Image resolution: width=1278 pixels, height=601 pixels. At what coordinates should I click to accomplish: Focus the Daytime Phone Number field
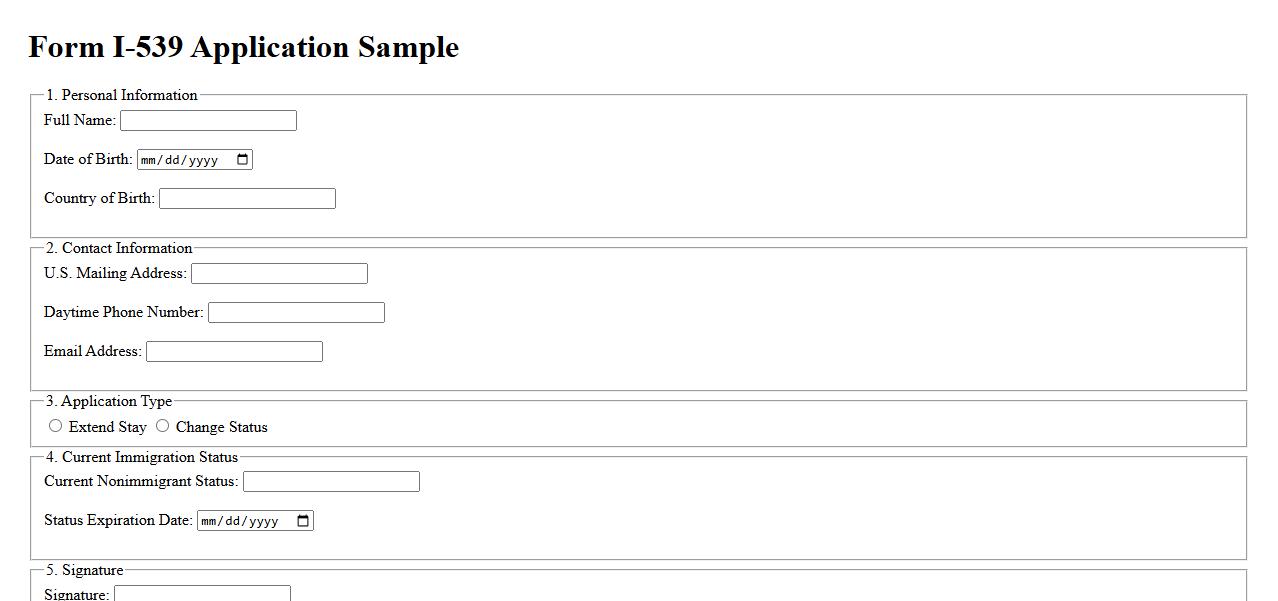296,313
